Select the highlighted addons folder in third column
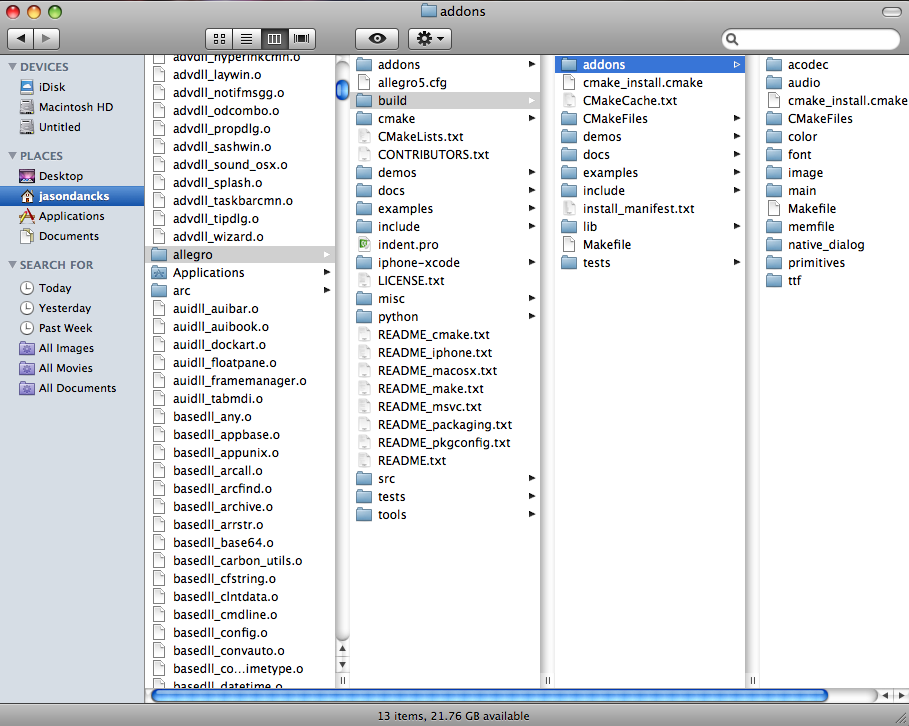Viewport: 909px width, 726px height. point(650,64)
